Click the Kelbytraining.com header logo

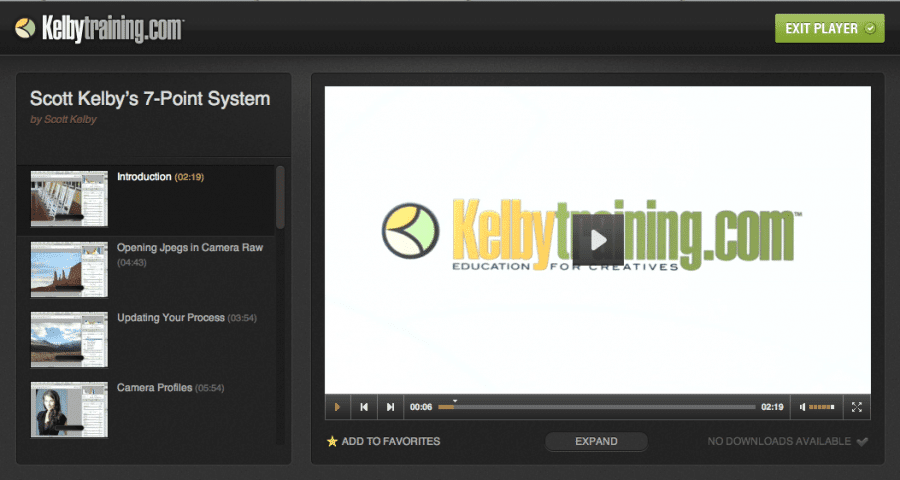click(x=99, y=29)
